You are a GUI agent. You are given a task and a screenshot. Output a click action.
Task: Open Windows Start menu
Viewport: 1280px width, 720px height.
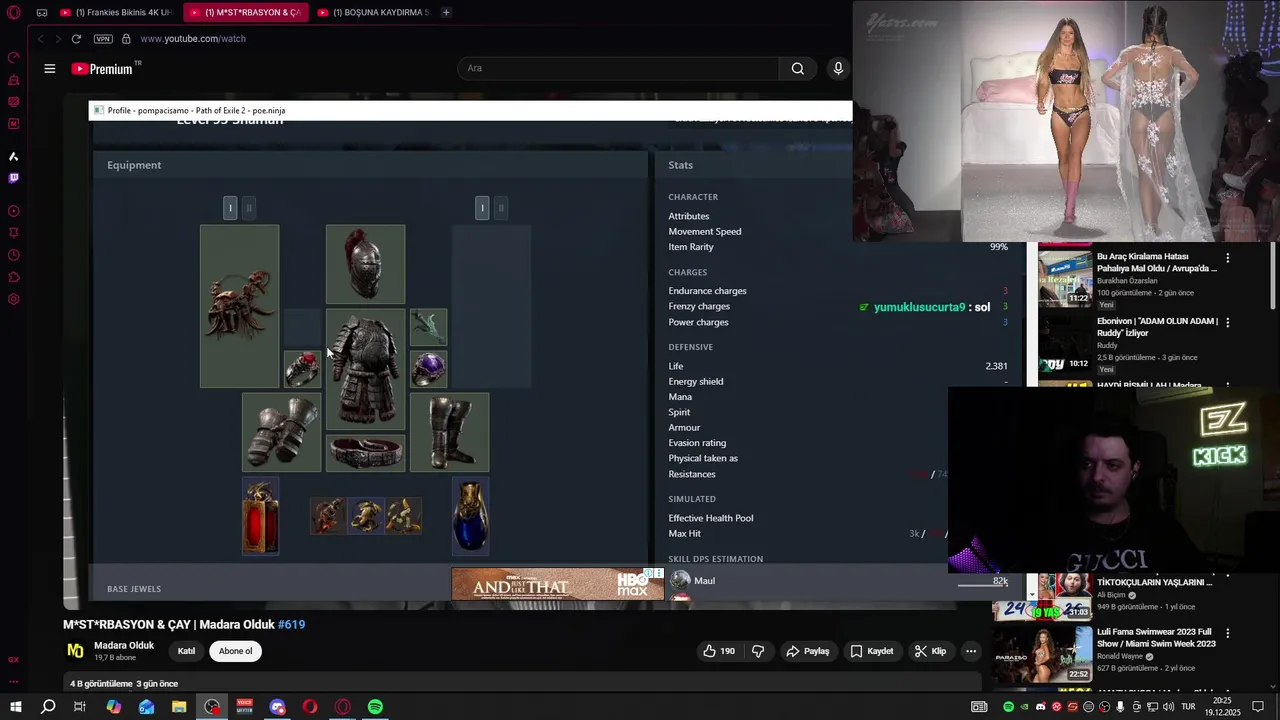click(x=16, y=707)
